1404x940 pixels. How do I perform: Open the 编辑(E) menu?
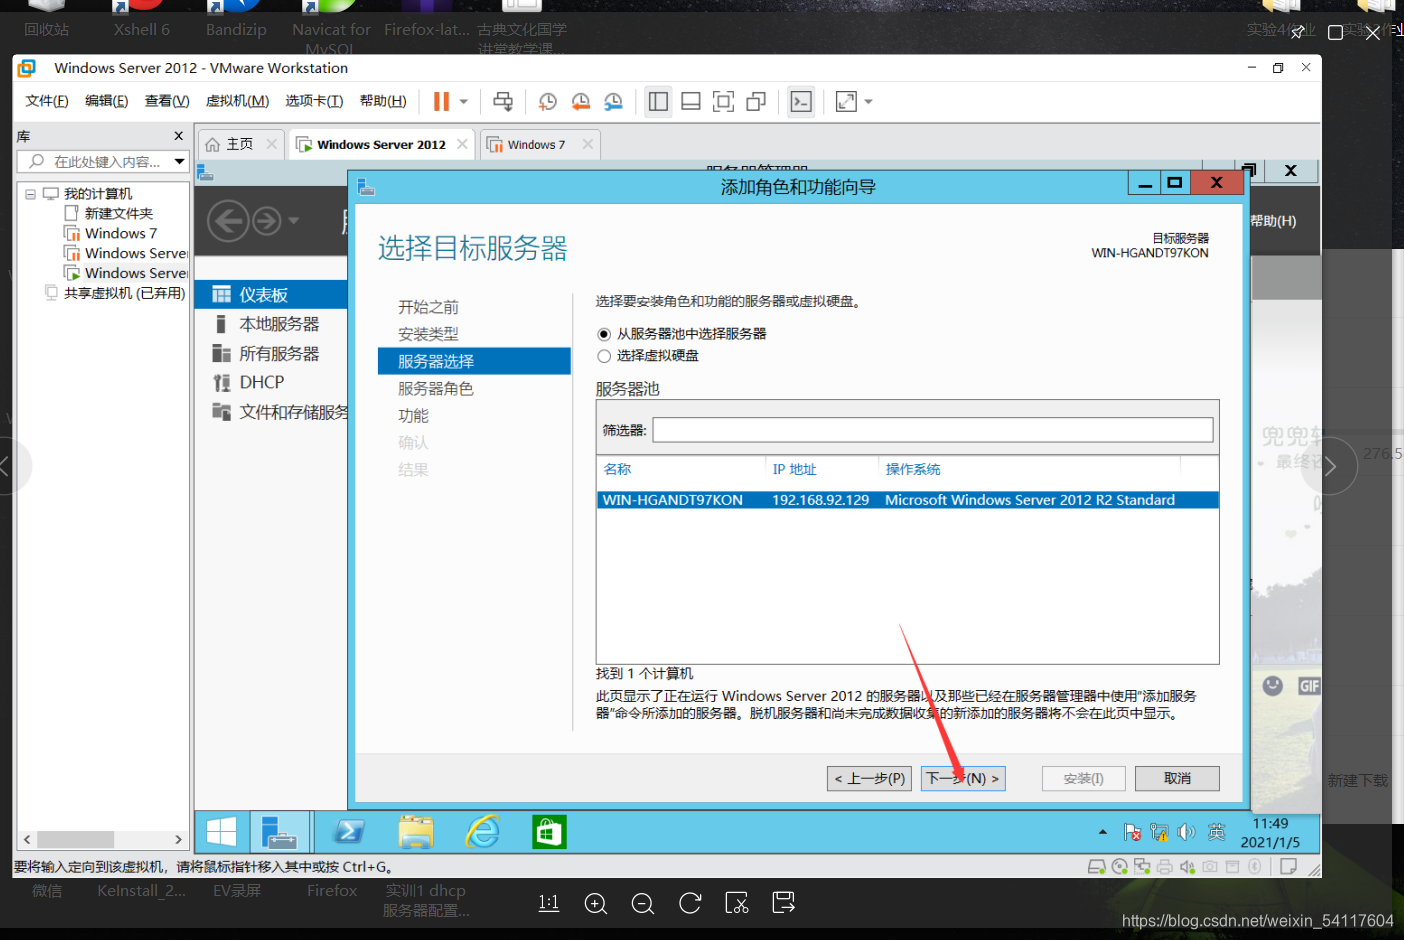click(x=107, y=101)
